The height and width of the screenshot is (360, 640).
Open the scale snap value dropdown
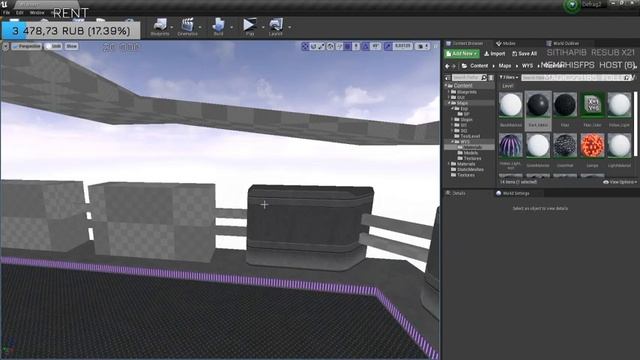click(403, 47)
